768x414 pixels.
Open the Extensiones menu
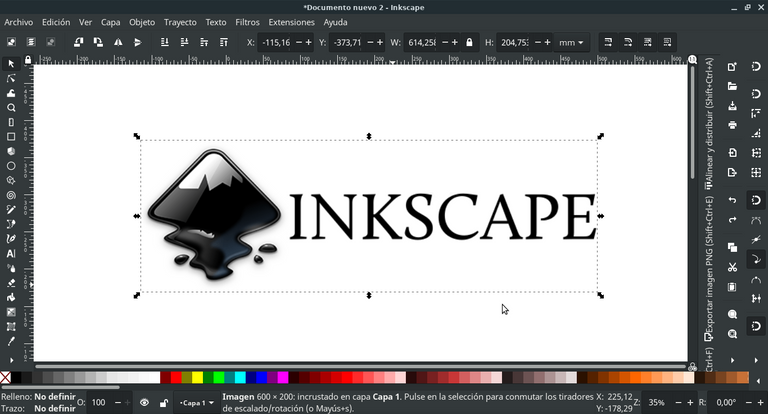(291, 22)
